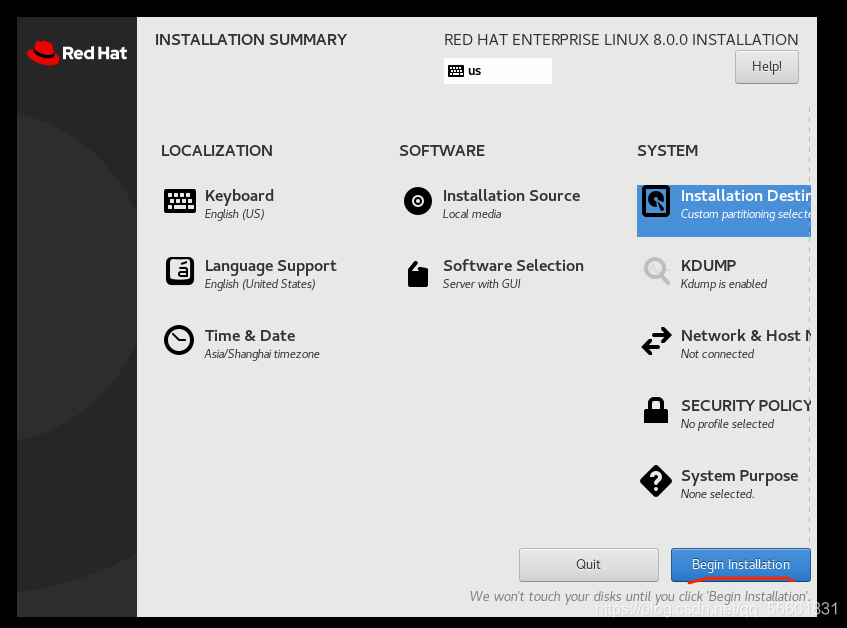
Task: Click 'Server with GUI' text
Action: coord(481,284)
